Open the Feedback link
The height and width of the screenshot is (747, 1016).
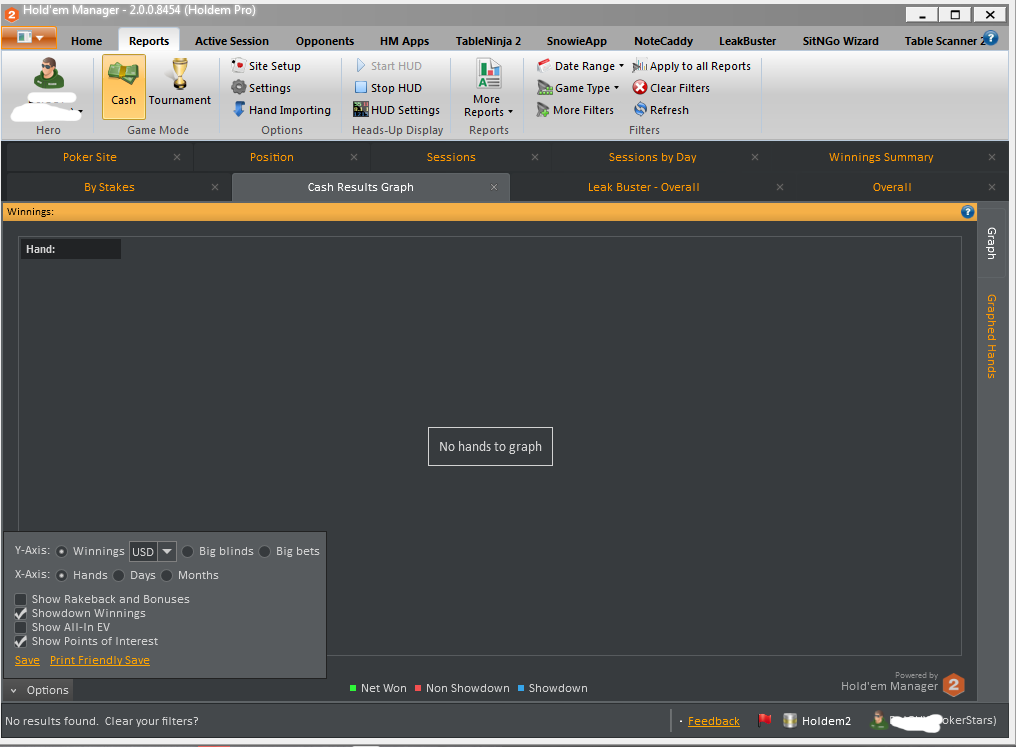pyautogui.click(x=713, y=720)
